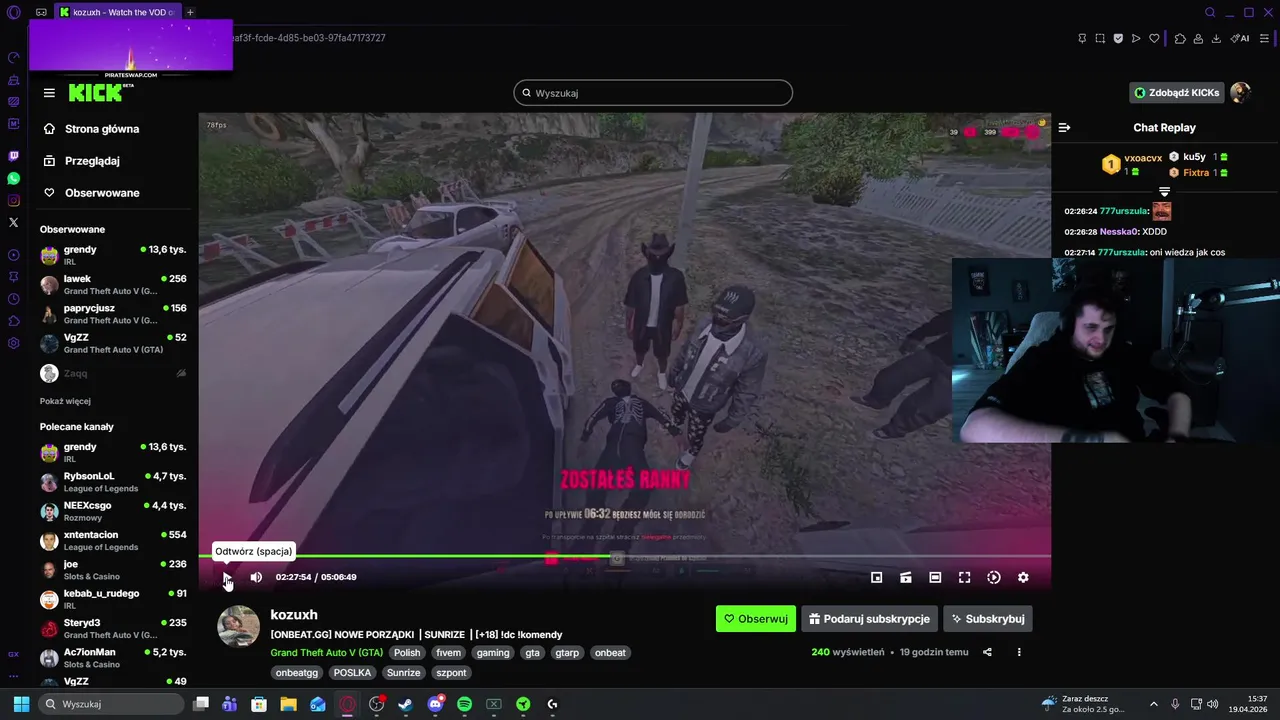Click the gtarp tag
The width and height of the screenshot is (1280, 720).
567,653
